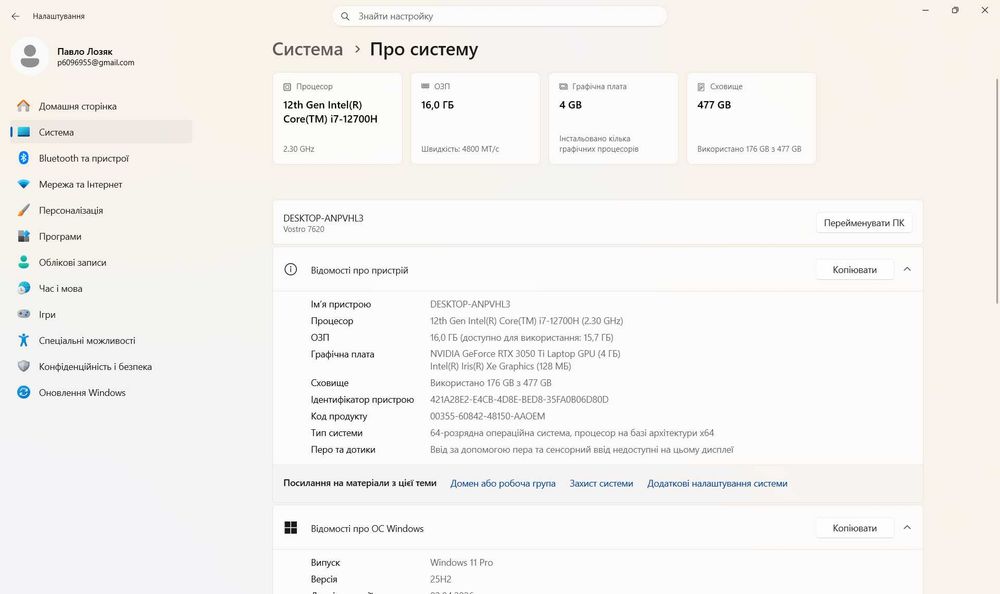The image size is (1000, 594).
Task: Open Домен або робоча група link
Action: pyautogui.click(x=503, y=484)
